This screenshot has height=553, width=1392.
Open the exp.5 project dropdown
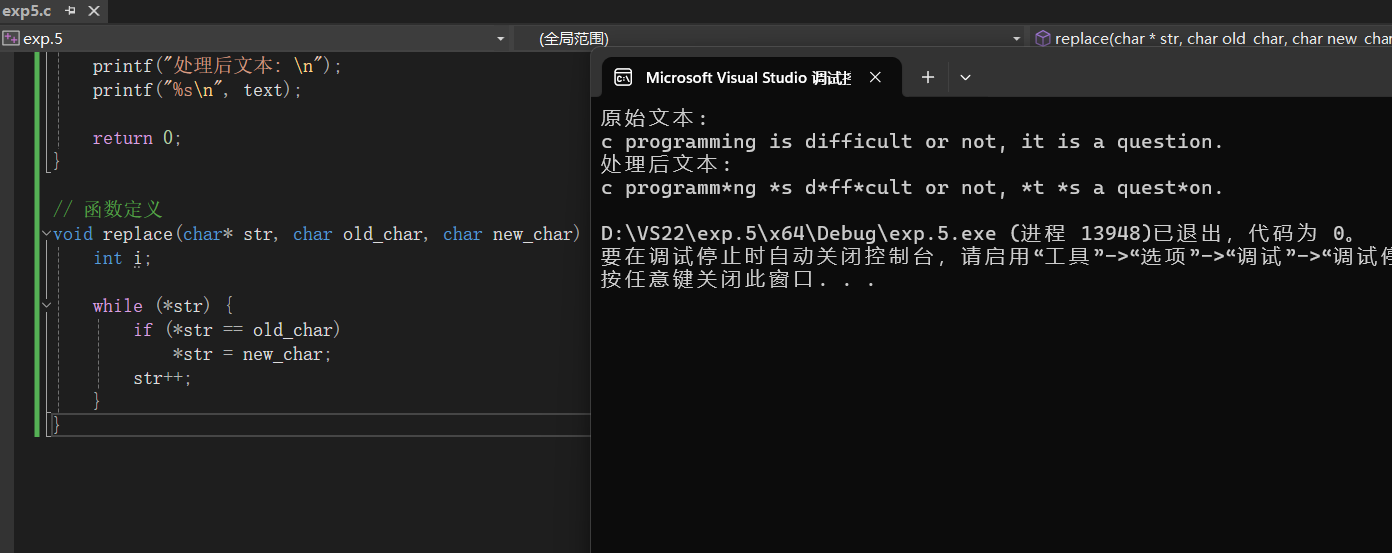coord(500,38)
